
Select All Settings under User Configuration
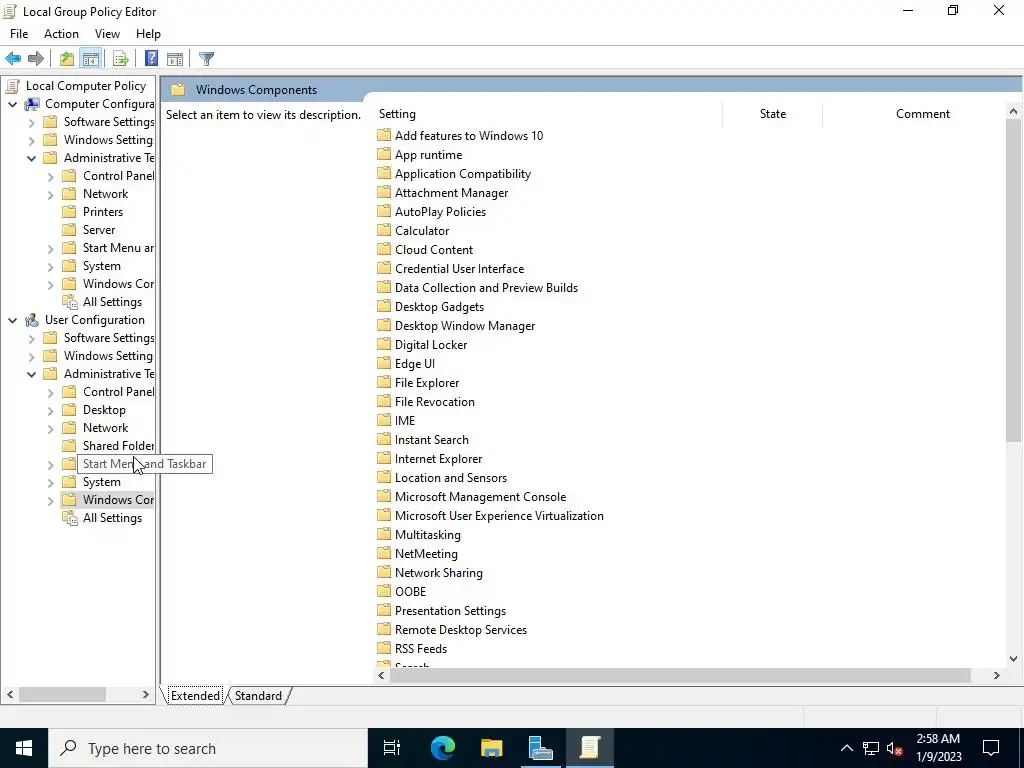pyautogui.click(x=112, y=518)
